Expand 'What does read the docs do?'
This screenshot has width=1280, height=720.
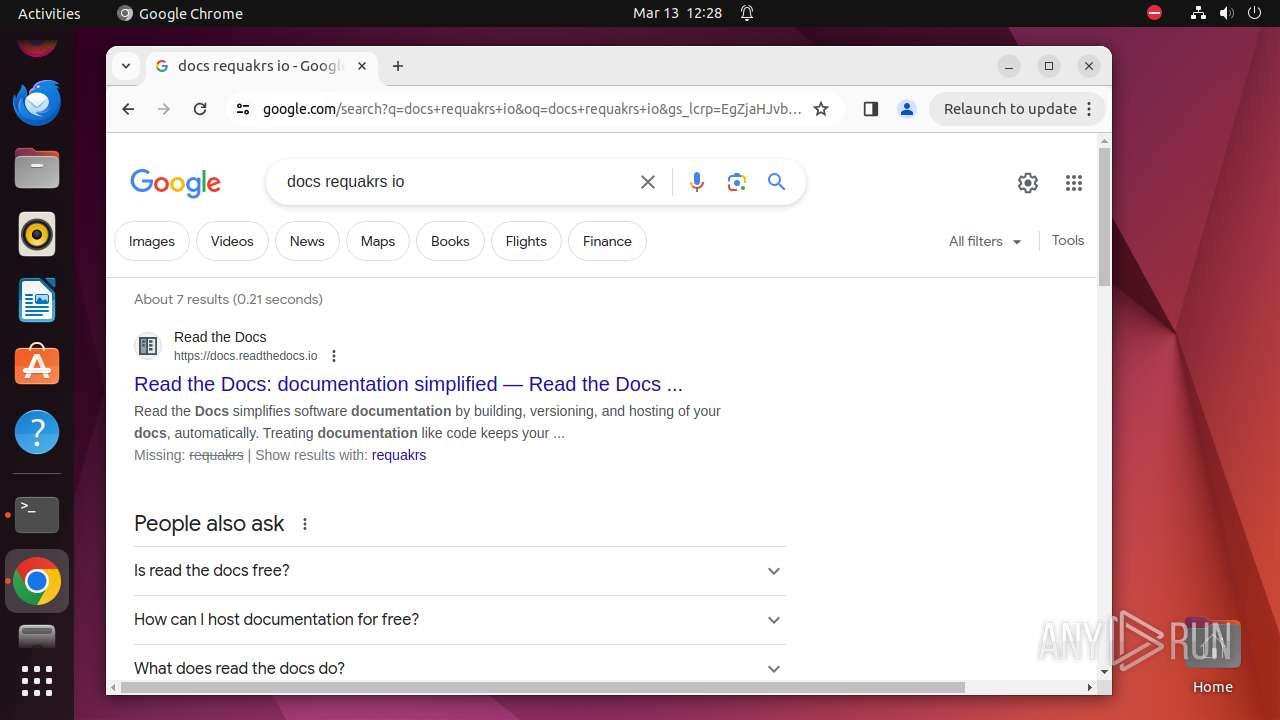point(460,667)
